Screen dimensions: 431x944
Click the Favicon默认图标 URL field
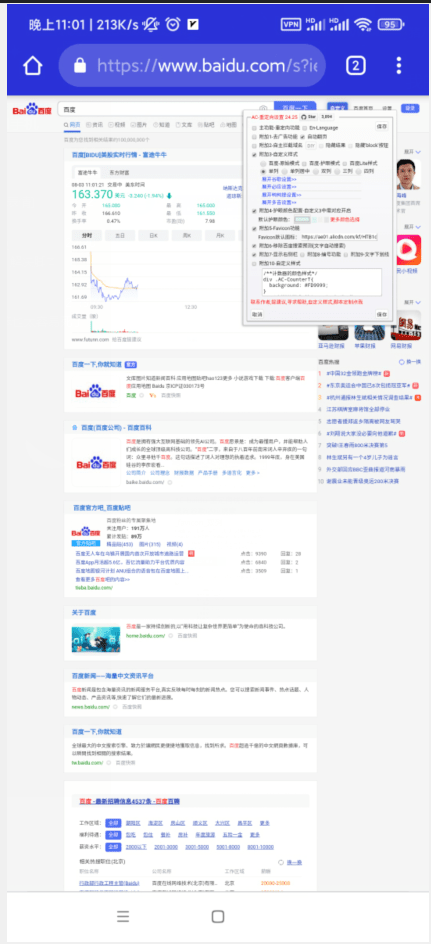pyautogui.click(x=338, y=237)
